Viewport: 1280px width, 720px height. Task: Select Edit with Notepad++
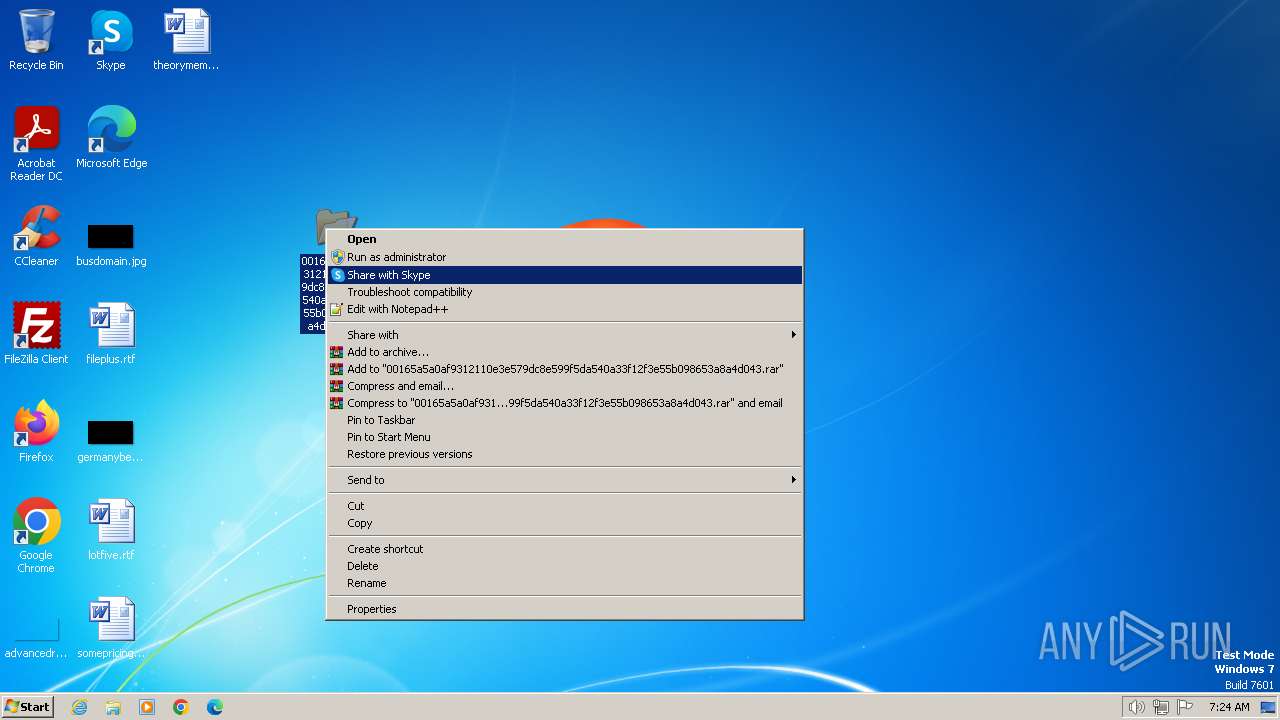[565, 309]
